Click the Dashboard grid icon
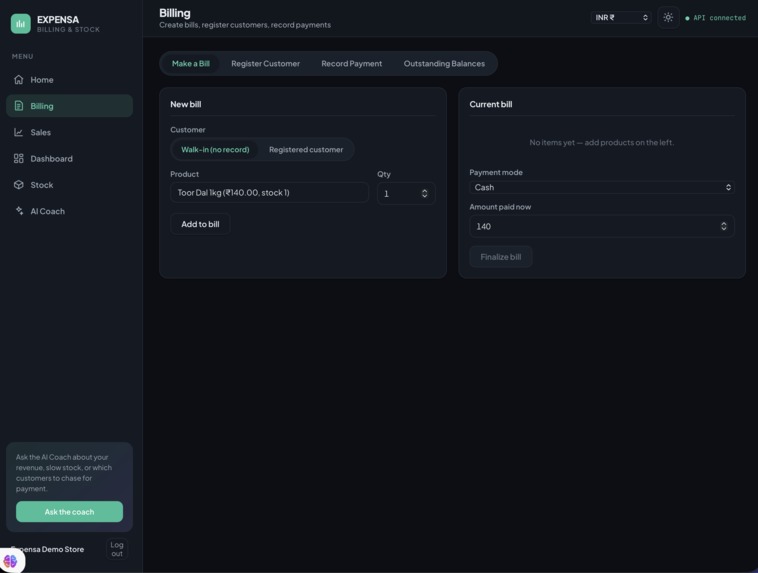The height and width of the screenshot is (573, 758). point(19,159)
